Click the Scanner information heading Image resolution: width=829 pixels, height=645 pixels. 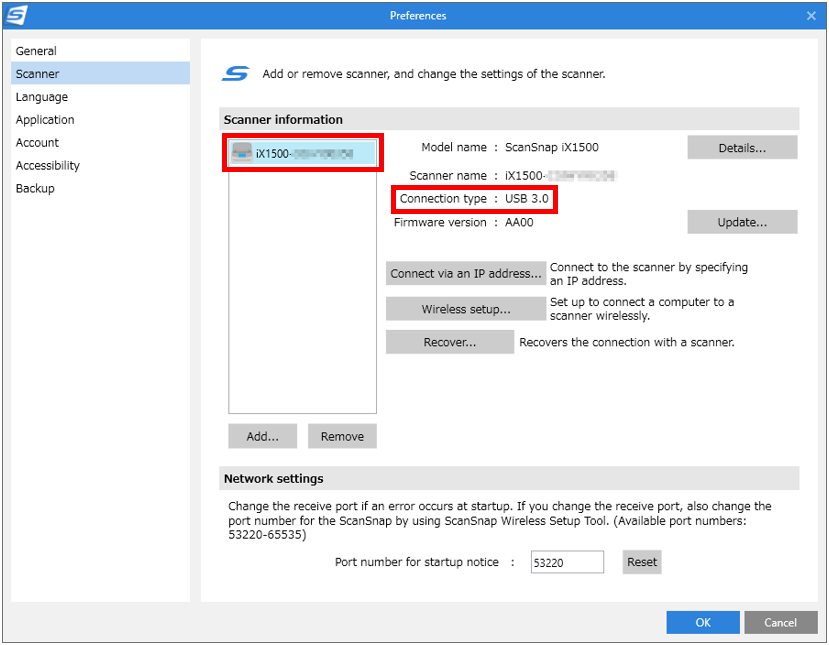(x=283, y=119)
